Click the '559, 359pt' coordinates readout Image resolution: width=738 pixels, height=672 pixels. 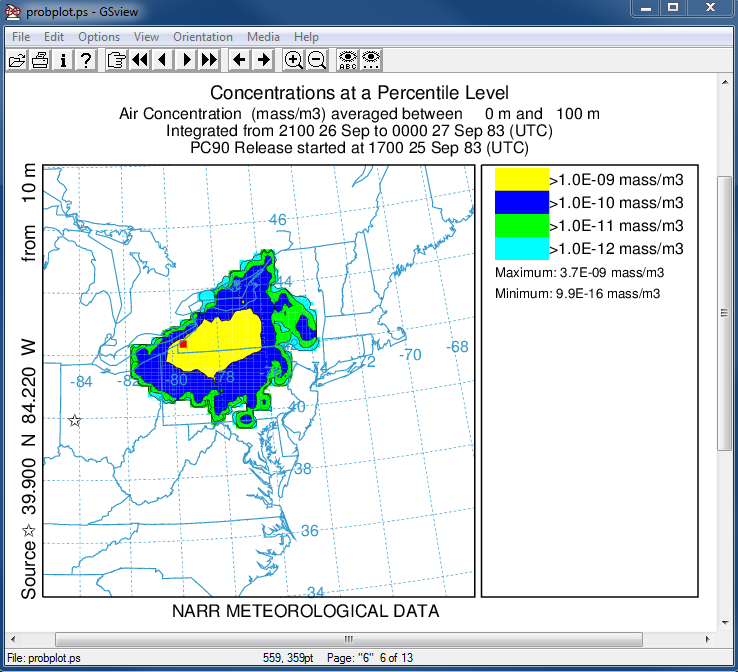coord(288,658)
